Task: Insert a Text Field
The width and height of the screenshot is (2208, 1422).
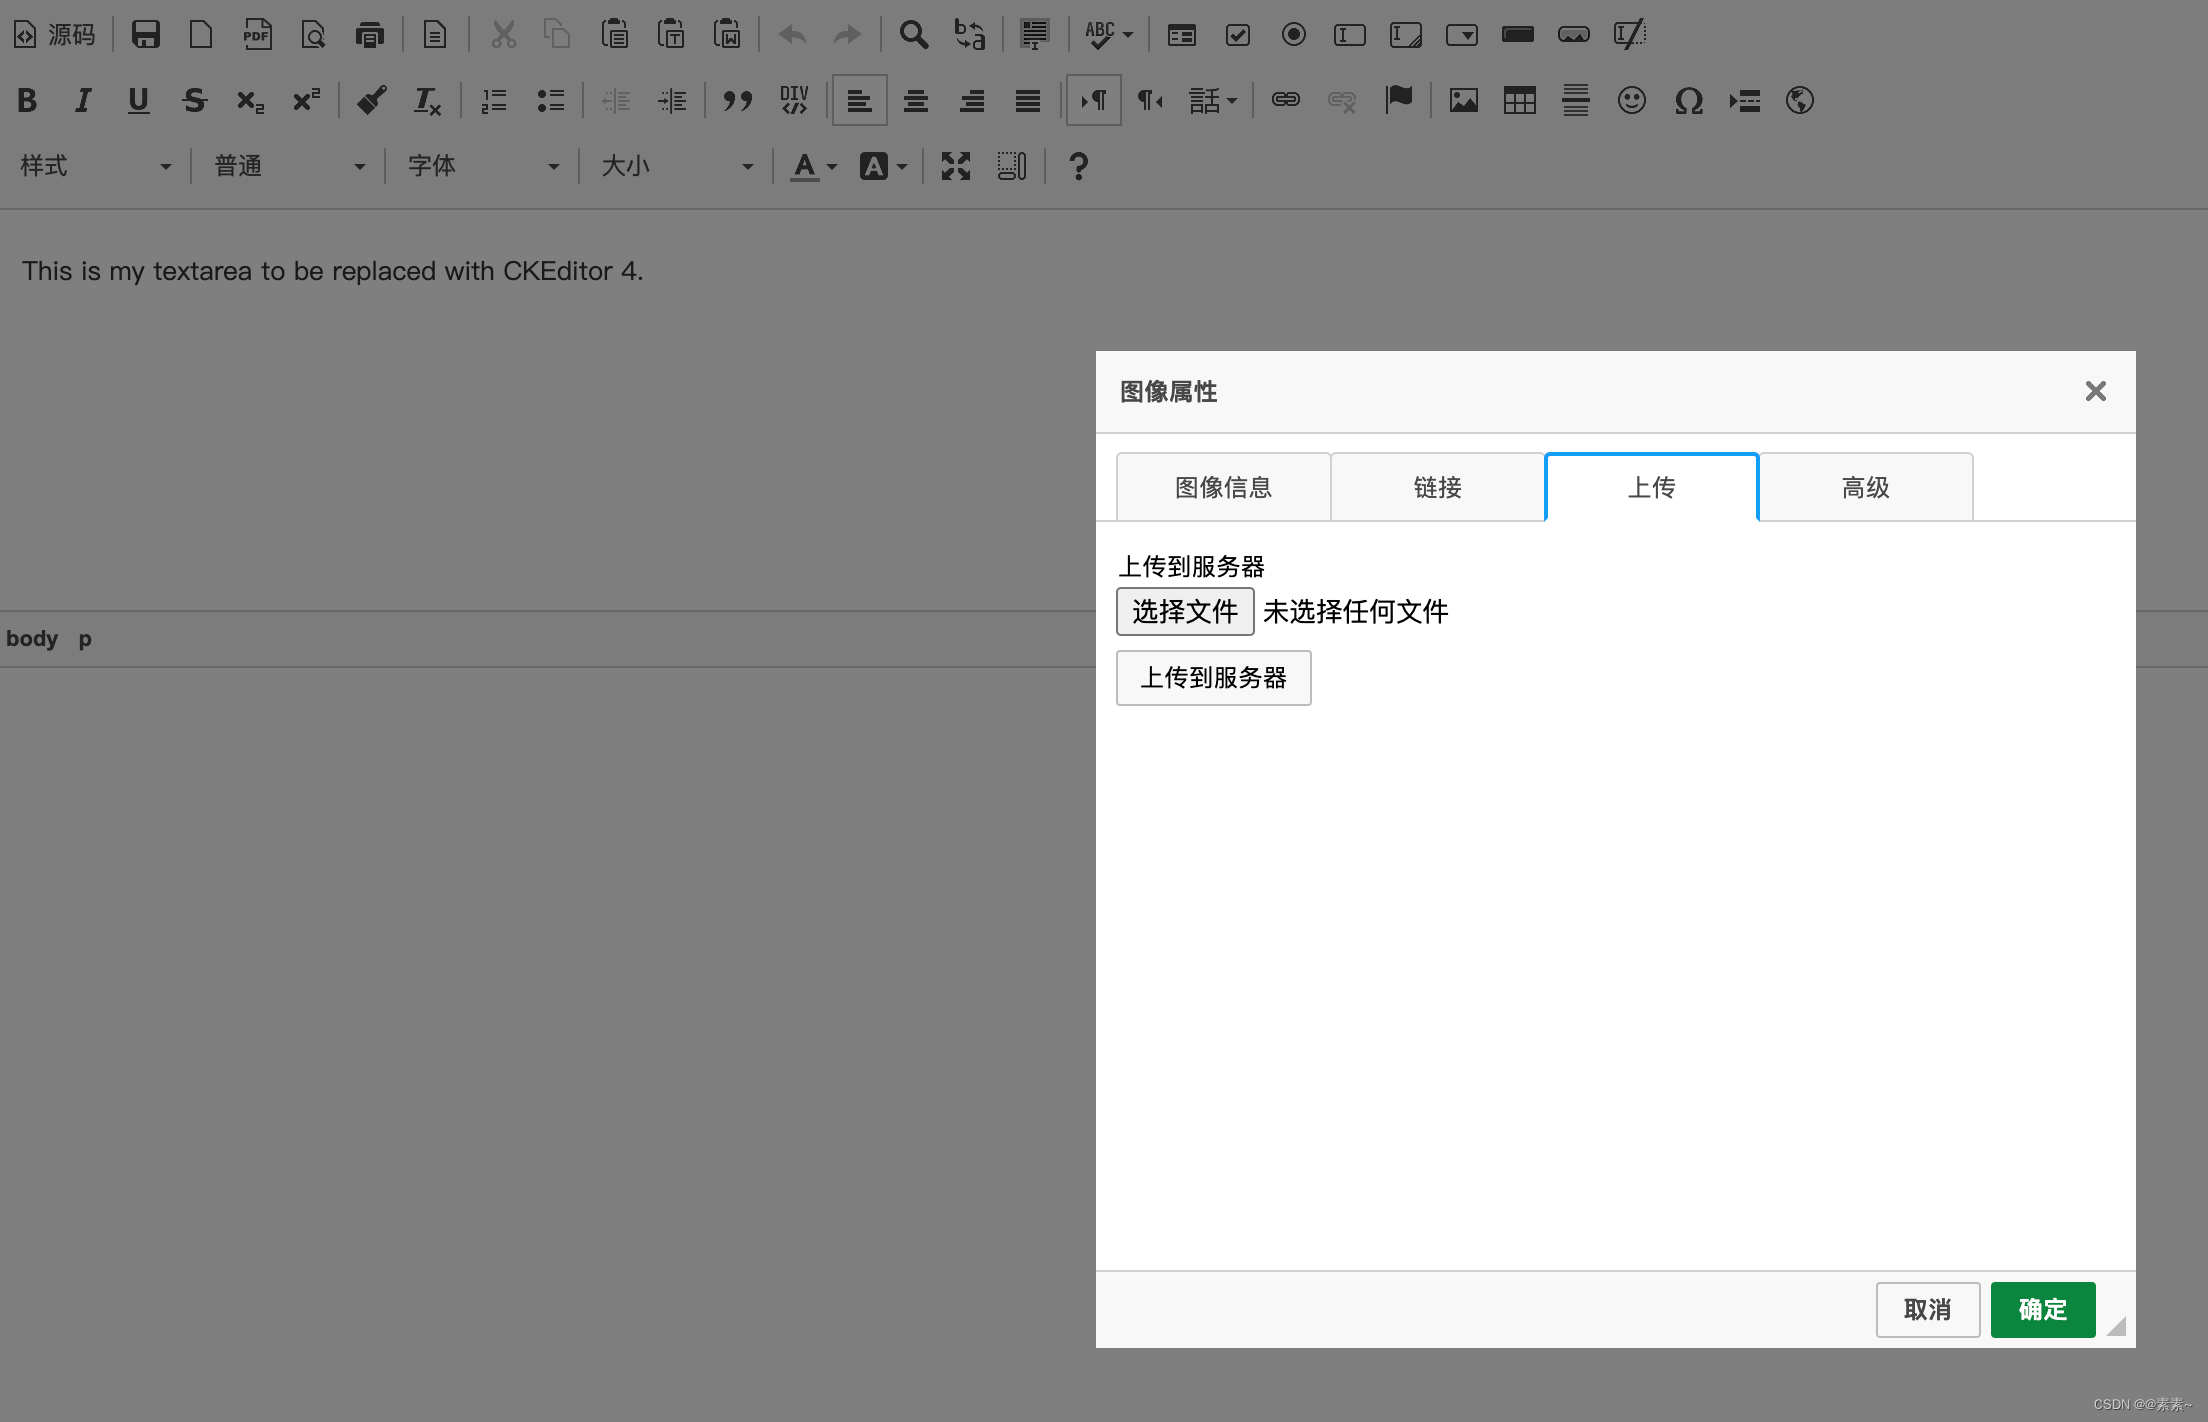Action: pos(1350,35)
